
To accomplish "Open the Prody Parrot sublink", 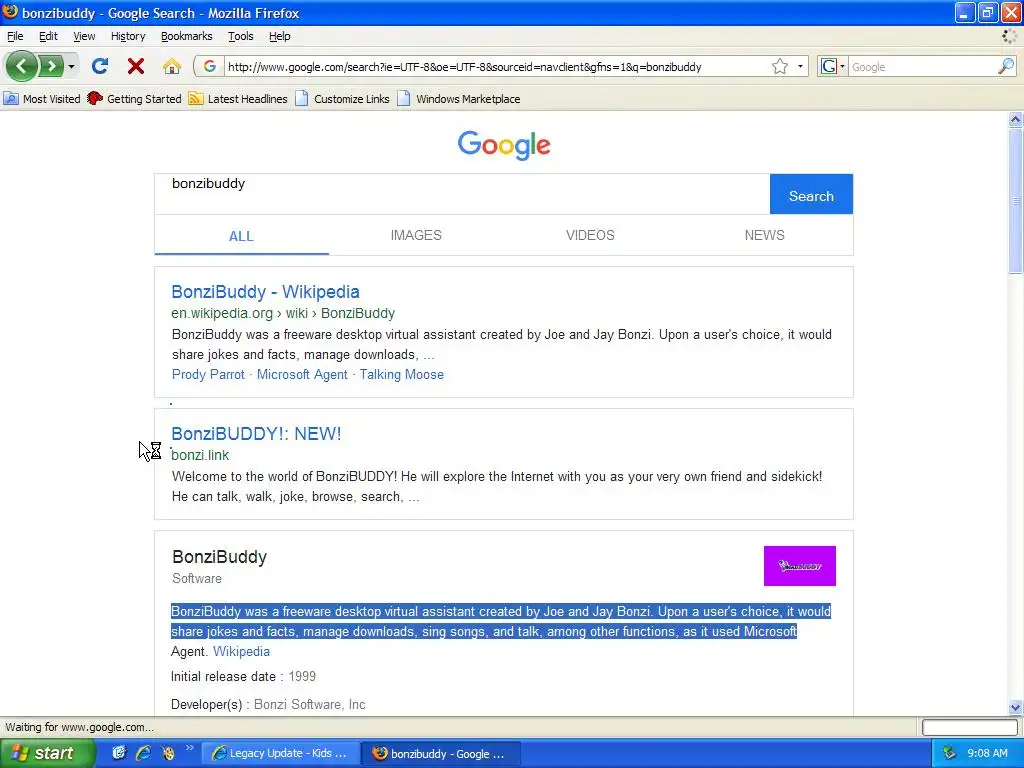I will pyautogui.click(x=208, y=374).
